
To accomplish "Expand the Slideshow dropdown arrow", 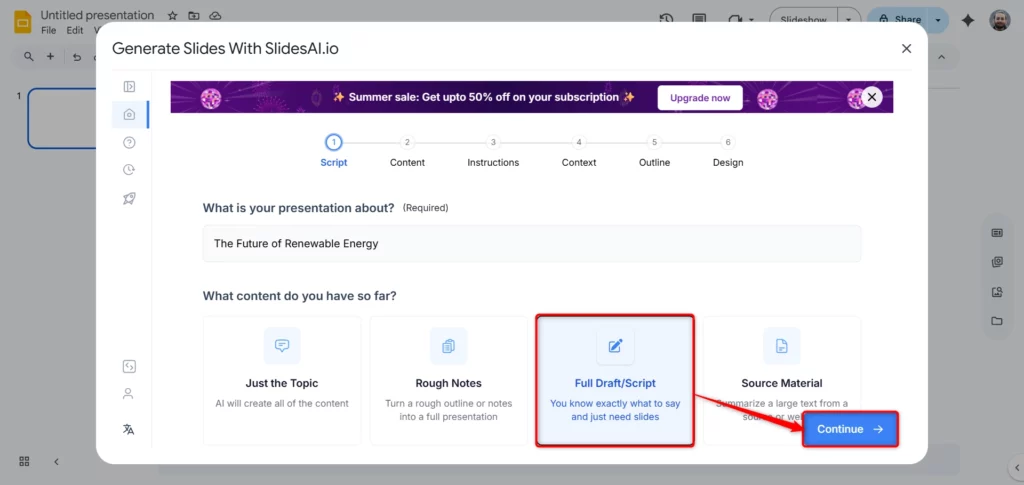I will point(849,19).
